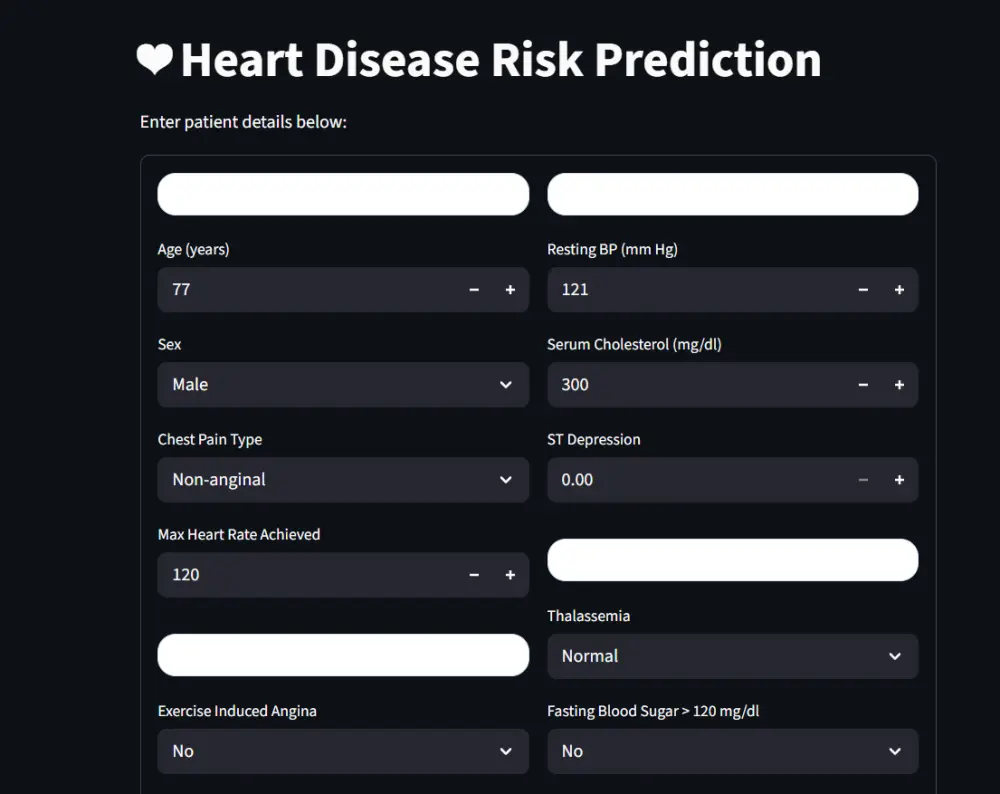Increase Age using the plus stepper
This screenshot has height=794, width=1000.
click(x=510, y=290)
